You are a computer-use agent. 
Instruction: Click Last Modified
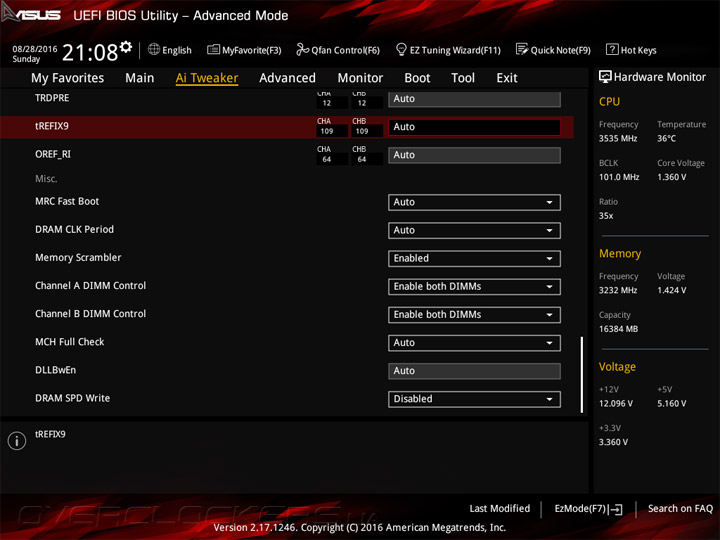tap(500, 508)
